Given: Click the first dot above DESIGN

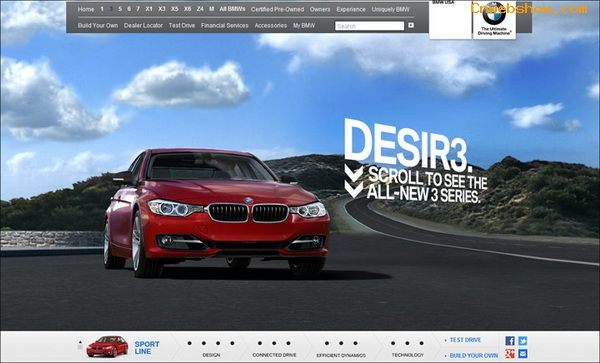Looking at the screenshot, I should [189, 343].
